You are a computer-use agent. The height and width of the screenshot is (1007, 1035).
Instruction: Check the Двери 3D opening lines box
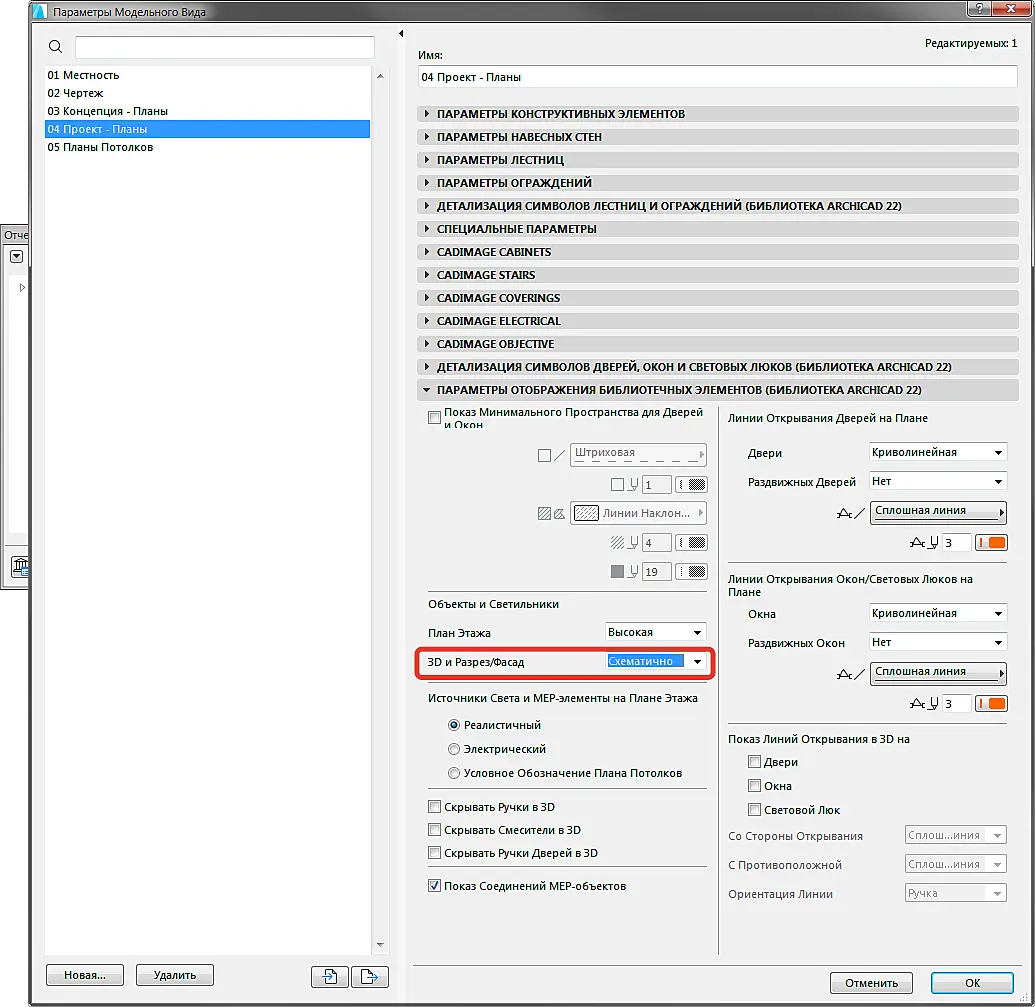[754, 762]
